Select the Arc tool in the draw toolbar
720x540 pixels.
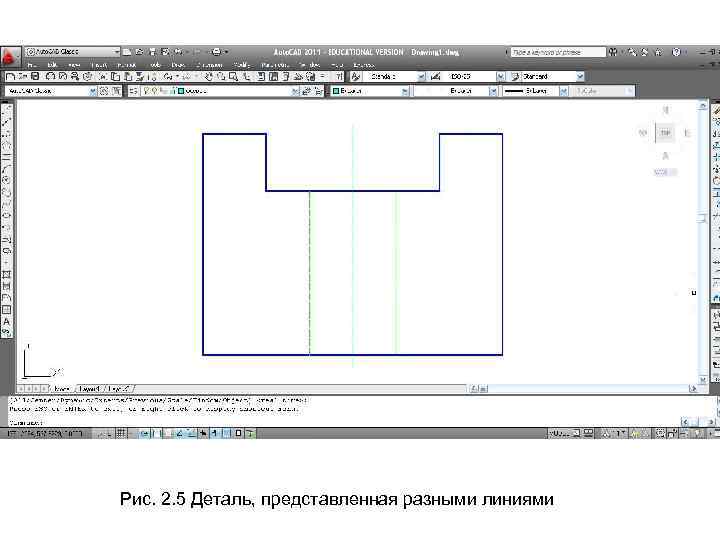click(x=6, y=168)
